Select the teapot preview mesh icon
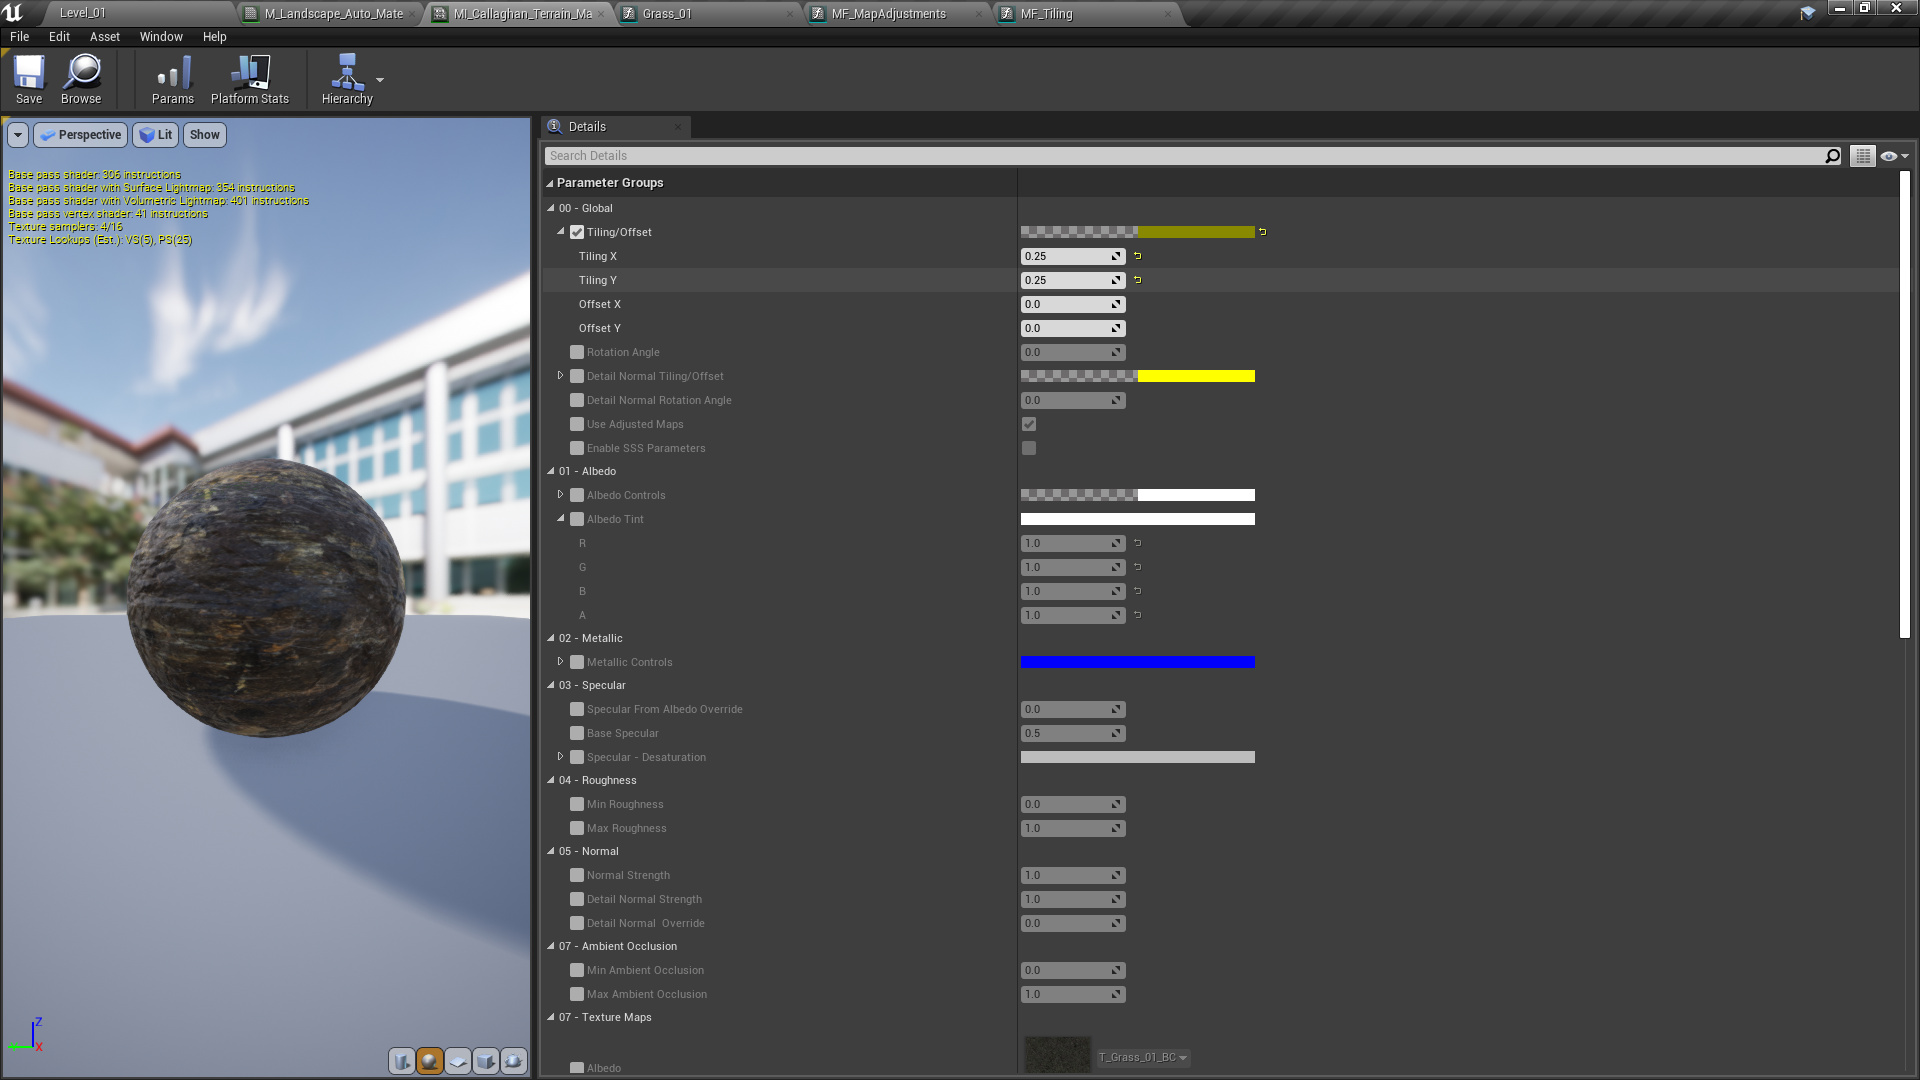Image resolution: width=1920 pixels, height=1080 pixels. tap(514, 1061)
